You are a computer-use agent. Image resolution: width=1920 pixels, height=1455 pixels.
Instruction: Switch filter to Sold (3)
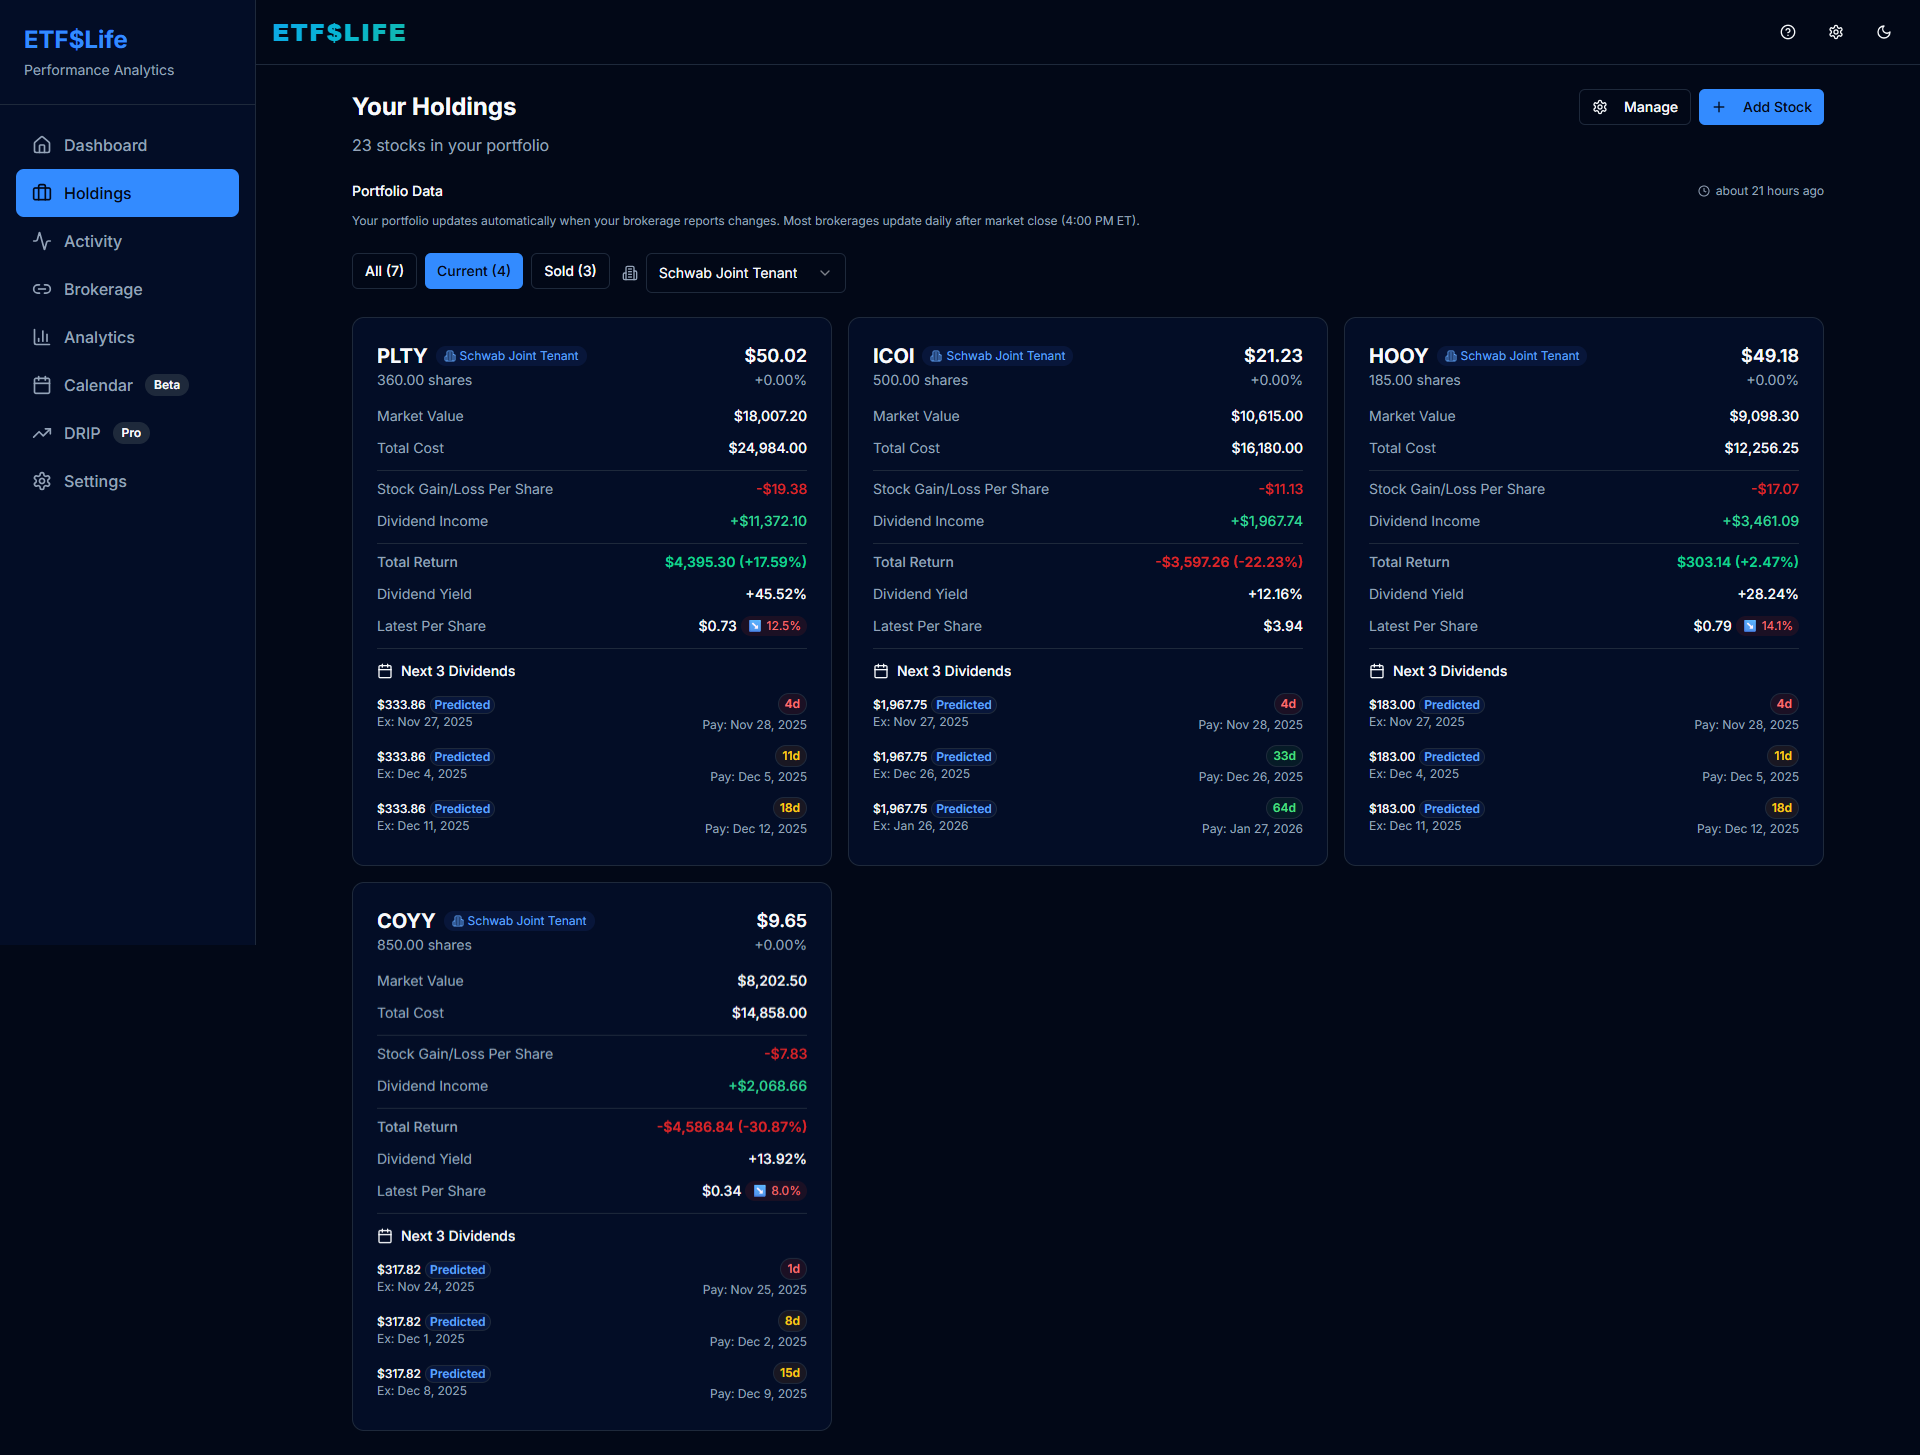tap(570, 270)
